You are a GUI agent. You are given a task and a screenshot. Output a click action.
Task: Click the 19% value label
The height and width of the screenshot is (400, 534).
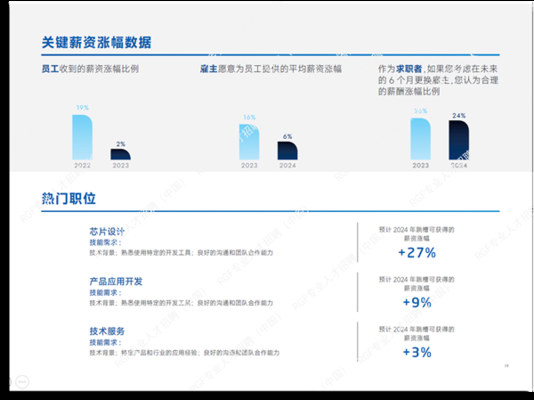[x=82, y=108]
